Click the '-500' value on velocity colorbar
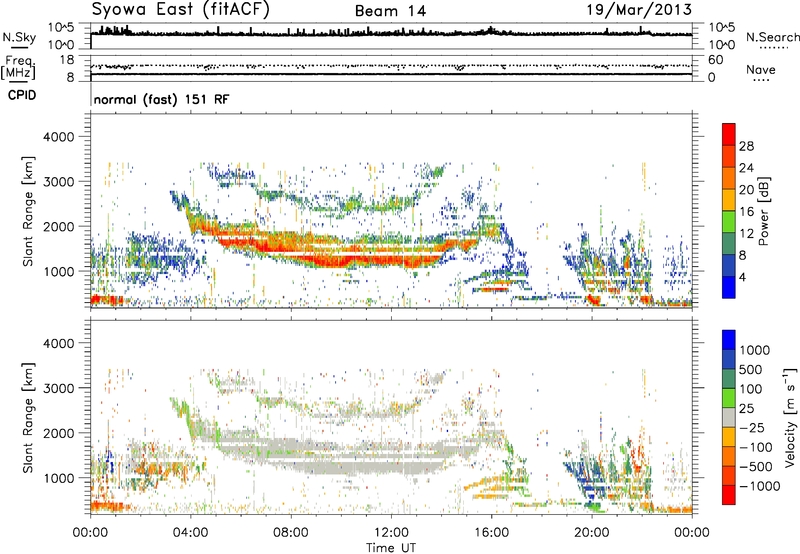Screen dimensions: 800x554 (755, 466)
